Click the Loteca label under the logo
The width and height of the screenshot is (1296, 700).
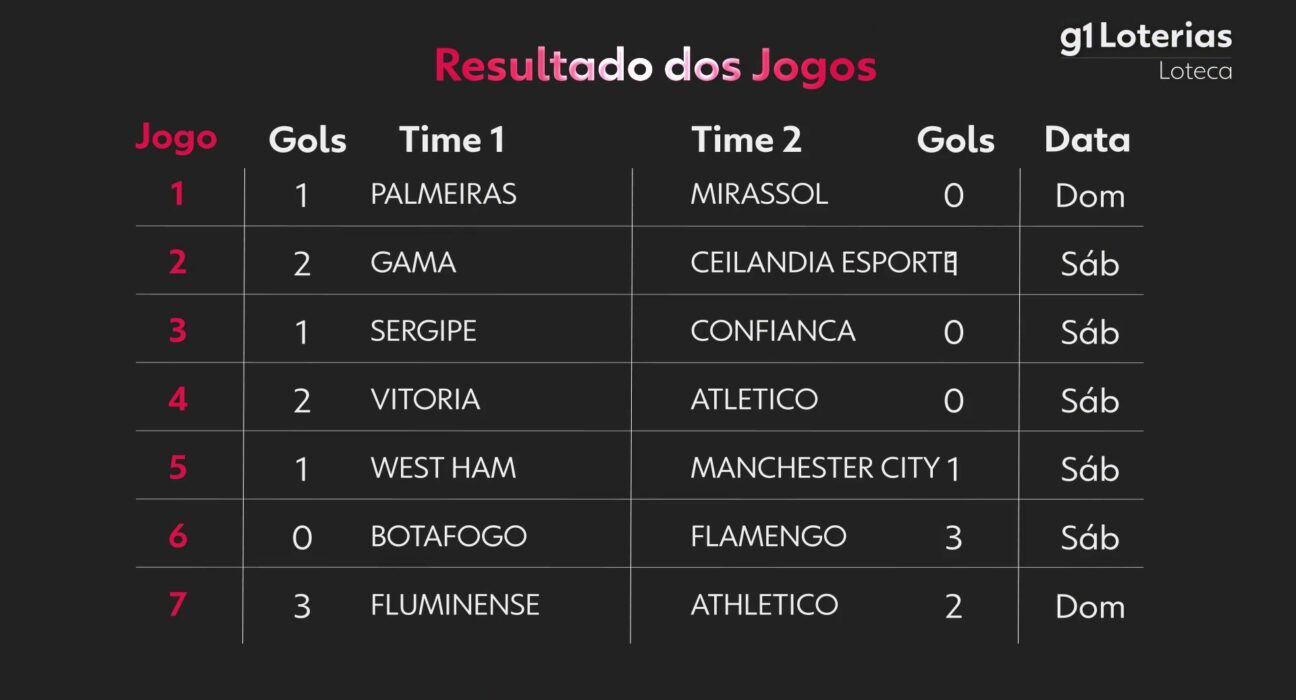1195,72
